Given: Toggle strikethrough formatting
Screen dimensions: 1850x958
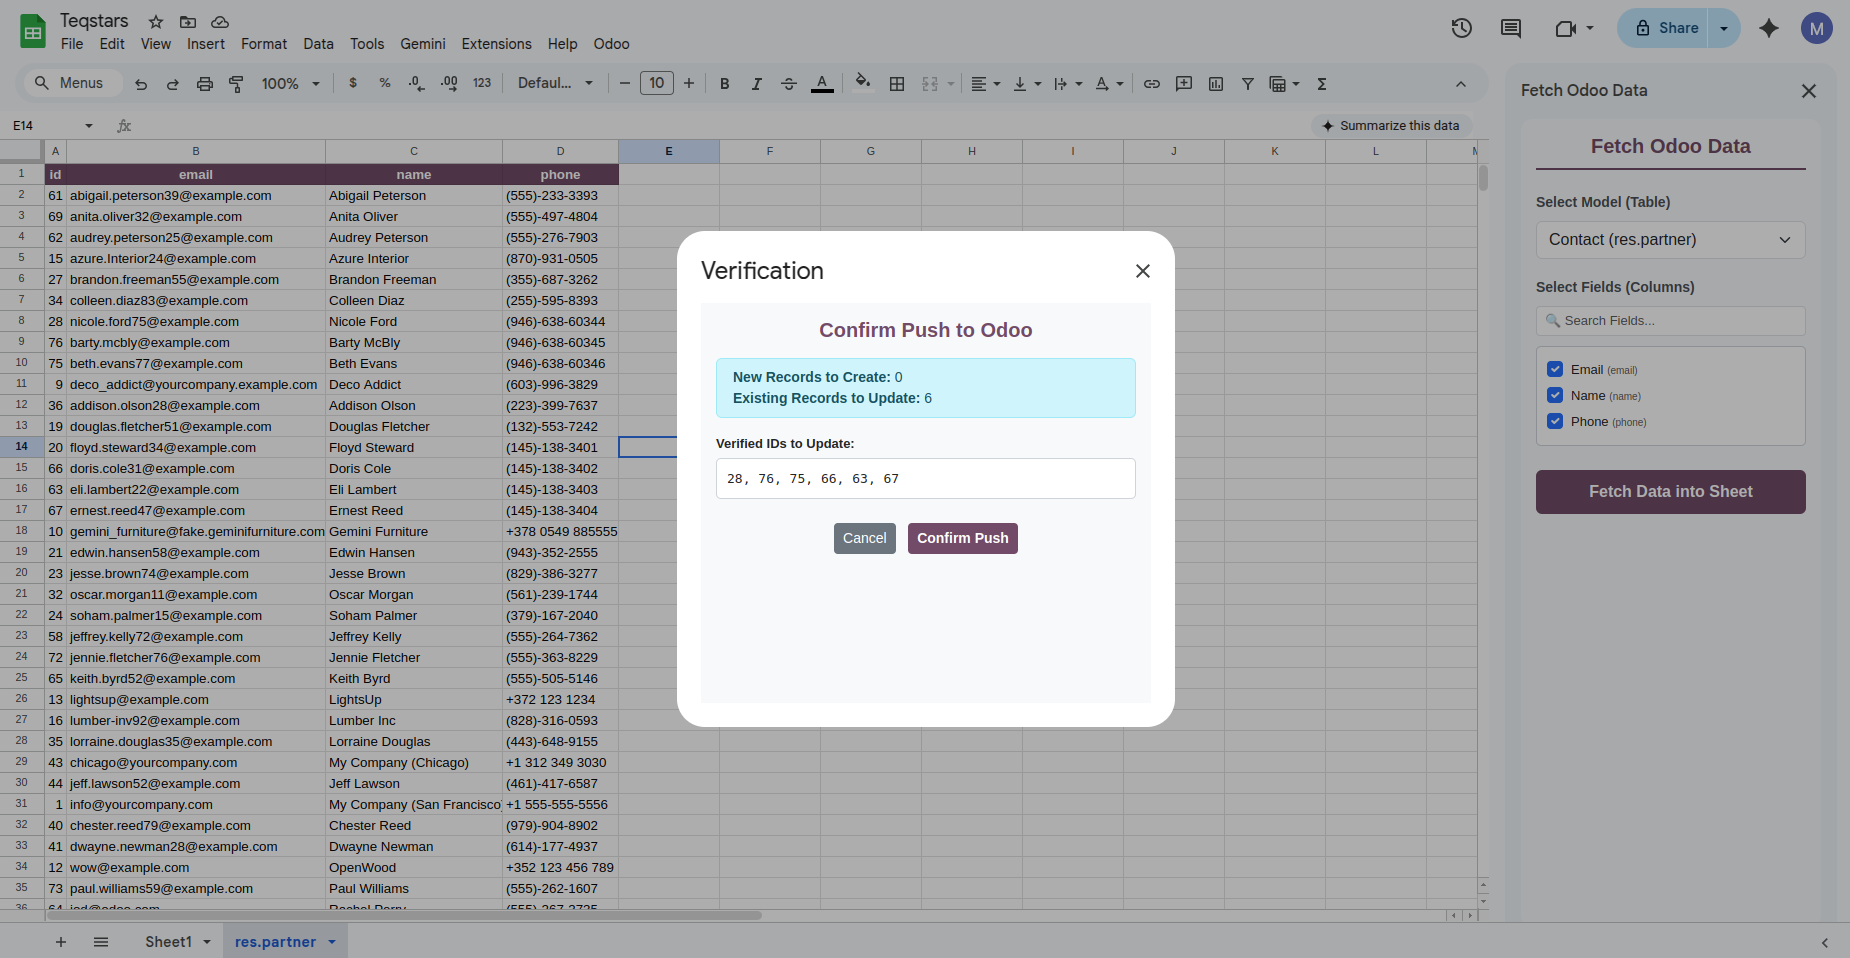Looking at the screenshot, I should click(789, 84).
